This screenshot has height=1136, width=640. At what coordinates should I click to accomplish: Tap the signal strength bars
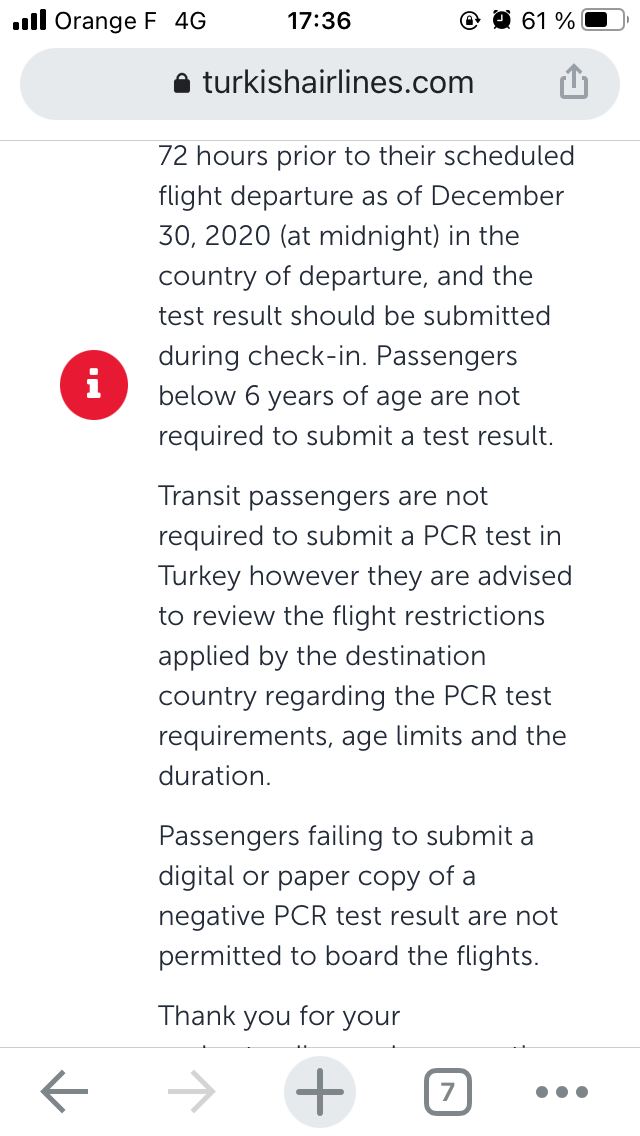(30, 21)
